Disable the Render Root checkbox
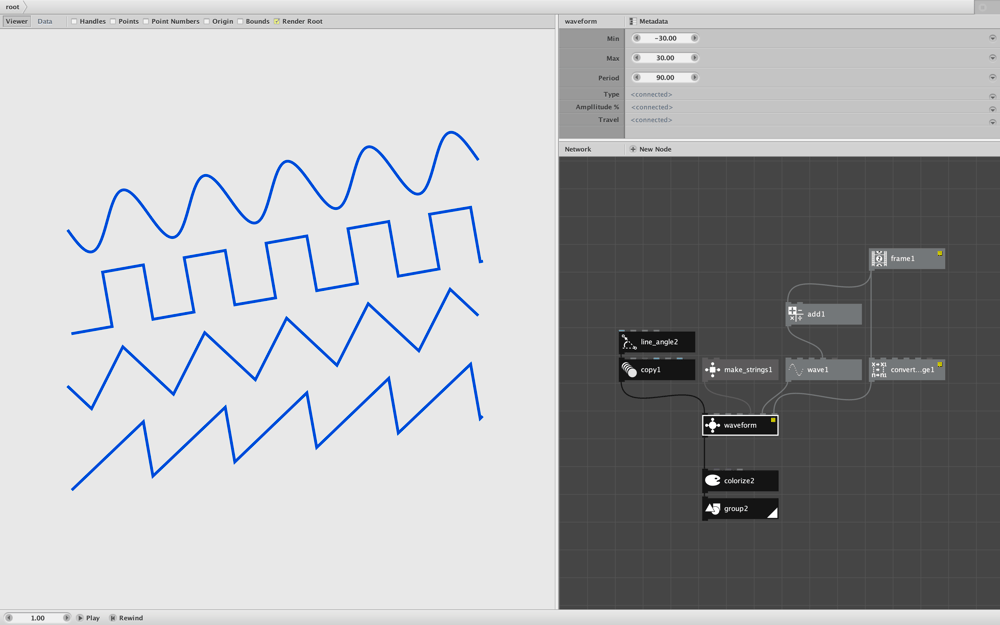The width and height of the screenshot is (1000, 625). pyautogui.click(x=277, y=21)
